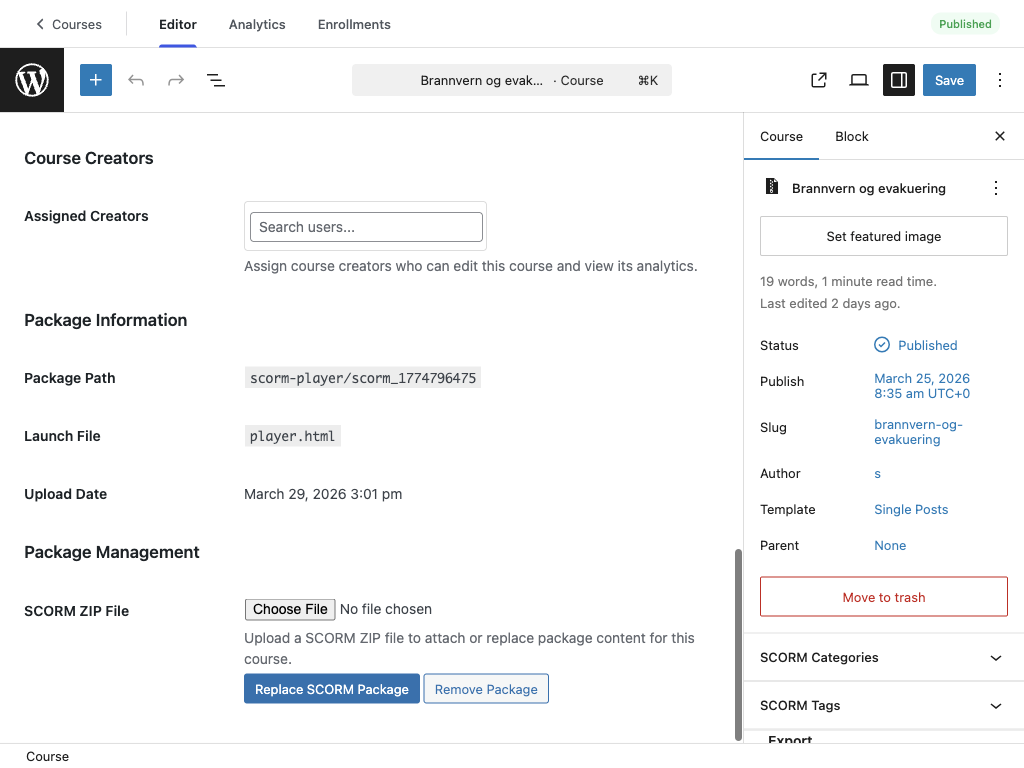The height and width of the screenshot is (768, 1024).
Task: Click the desktop preview icon
Action: [x=858, y=80]
